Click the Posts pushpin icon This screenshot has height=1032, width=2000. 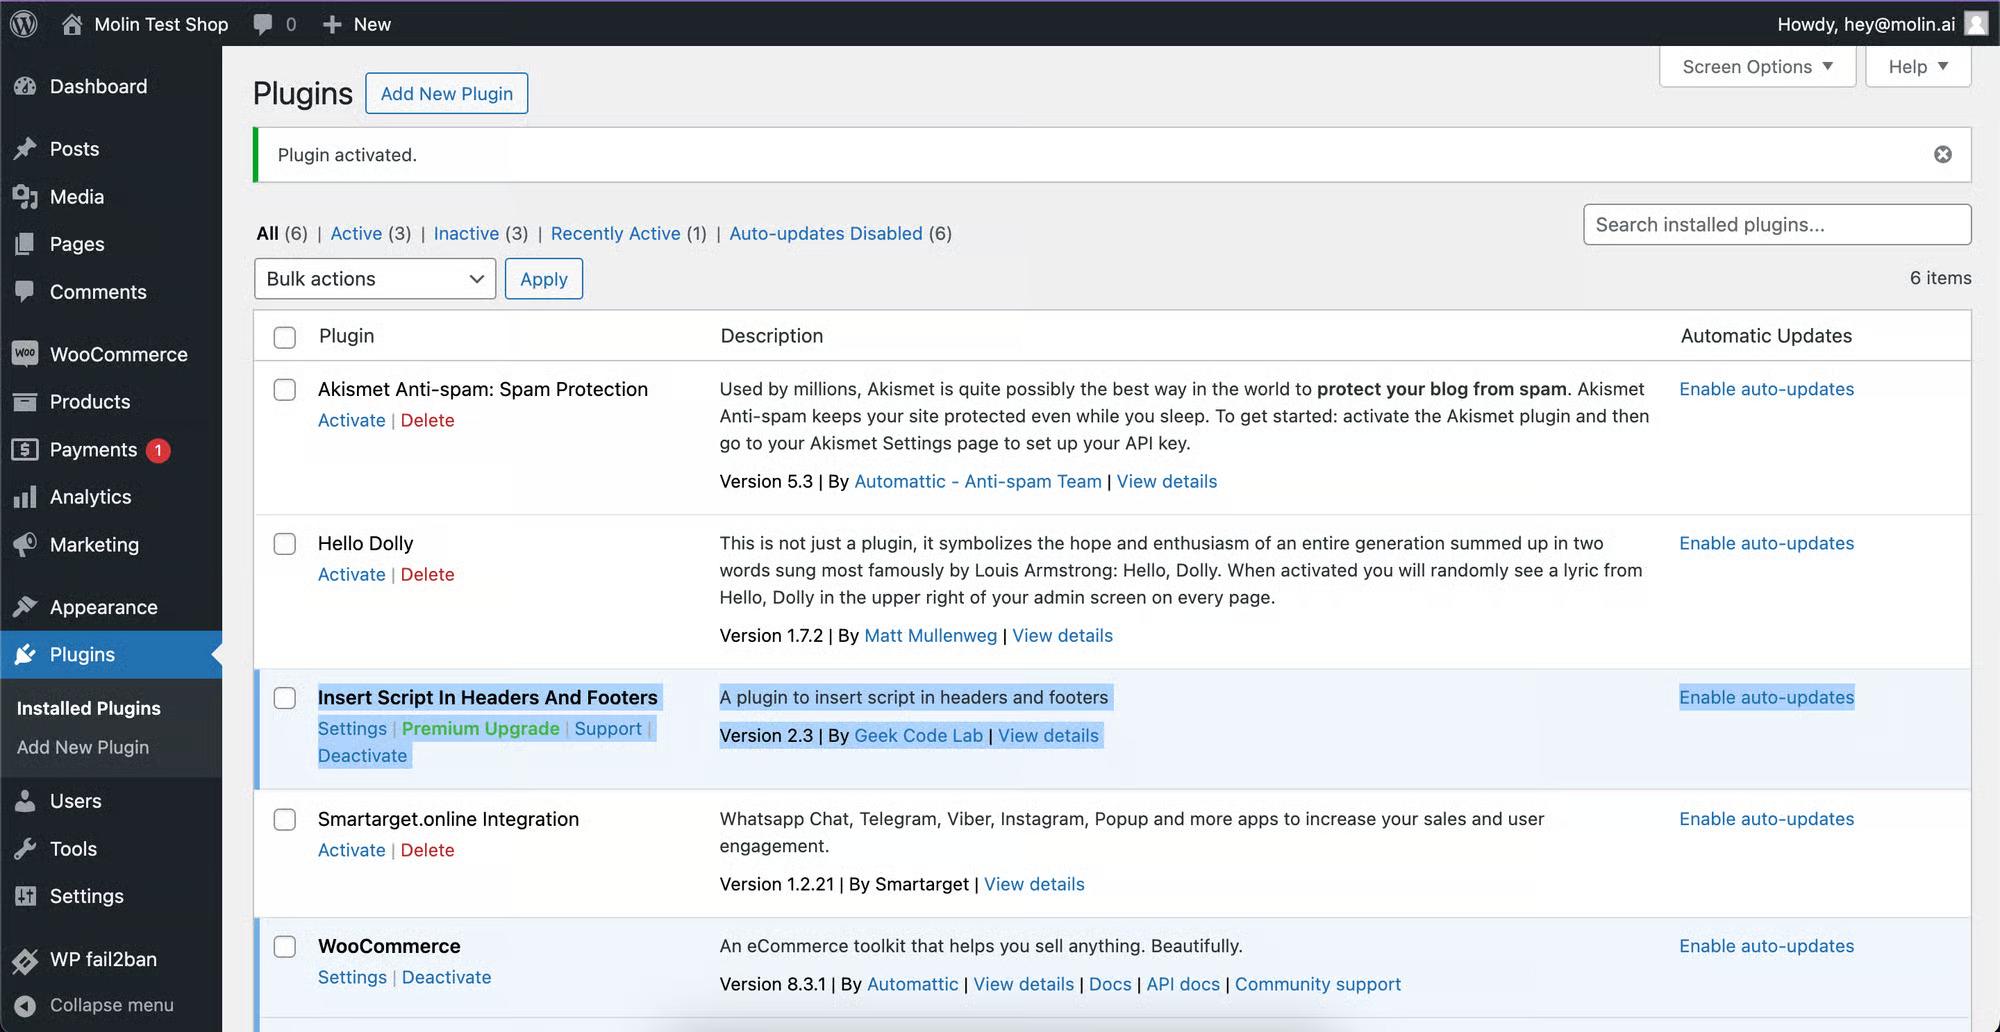point(25,149)
